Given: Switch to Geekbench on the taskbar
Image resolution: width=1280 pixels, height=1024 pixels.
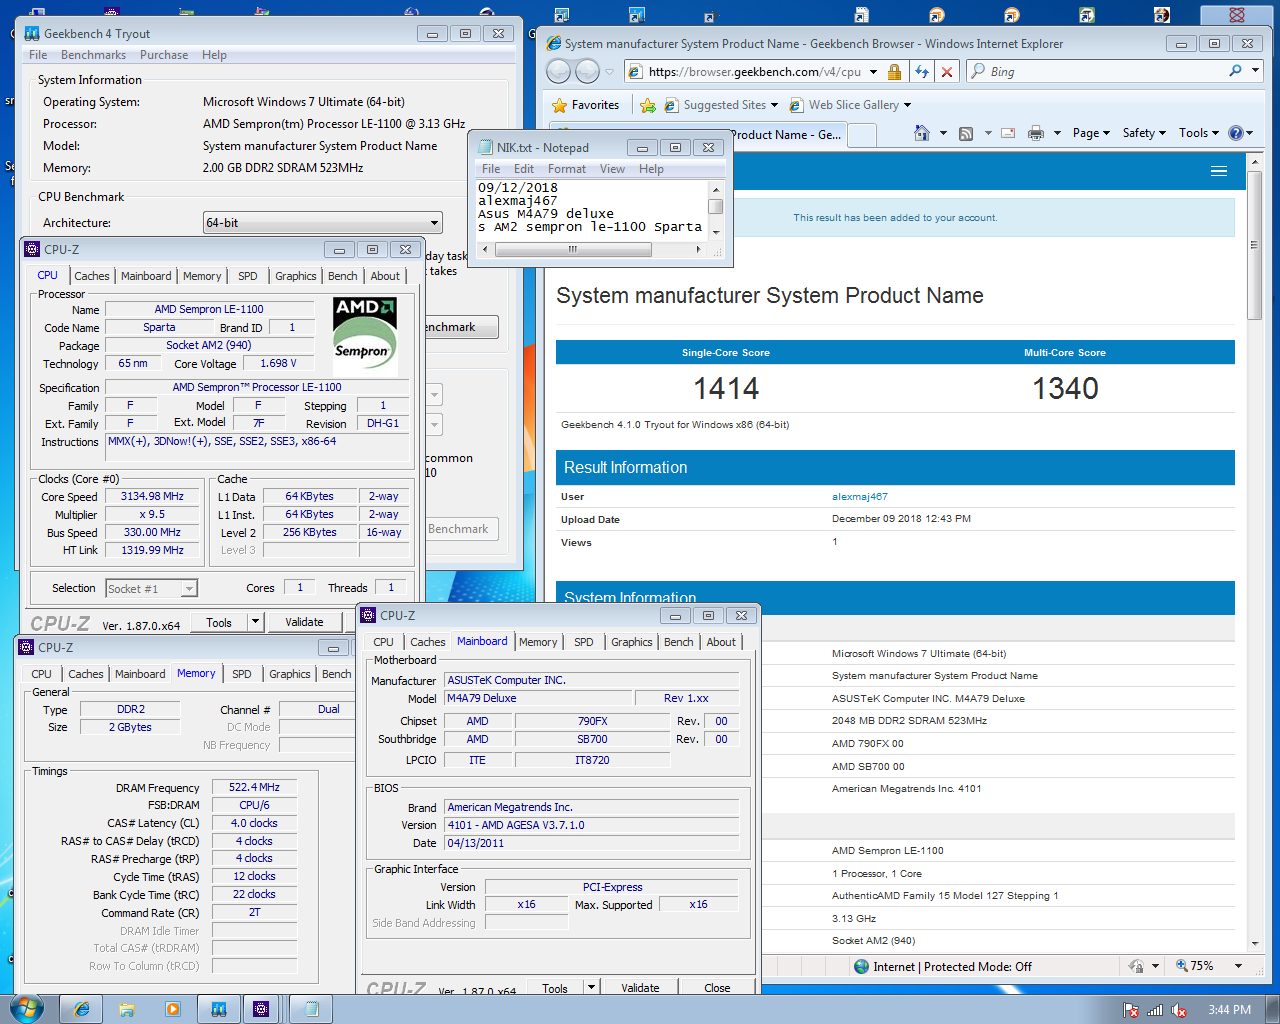Looking at the screenshot, I should [218, 1009].
